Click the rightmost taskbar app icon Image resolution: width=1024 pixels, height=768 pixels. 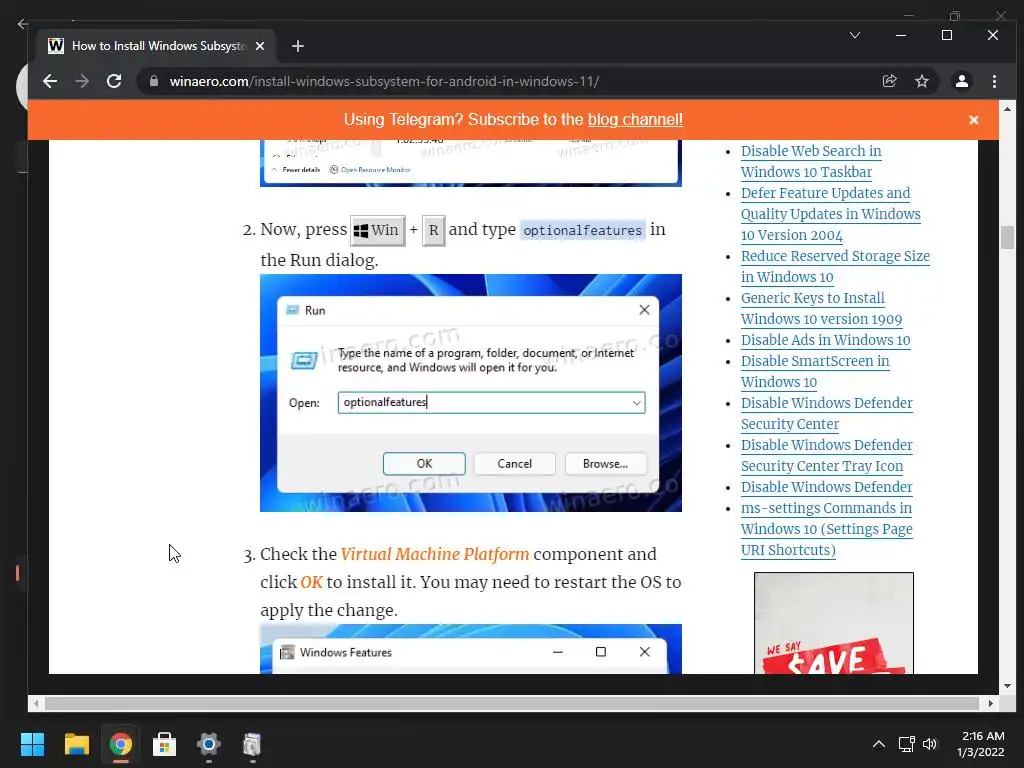coord(252,744)
